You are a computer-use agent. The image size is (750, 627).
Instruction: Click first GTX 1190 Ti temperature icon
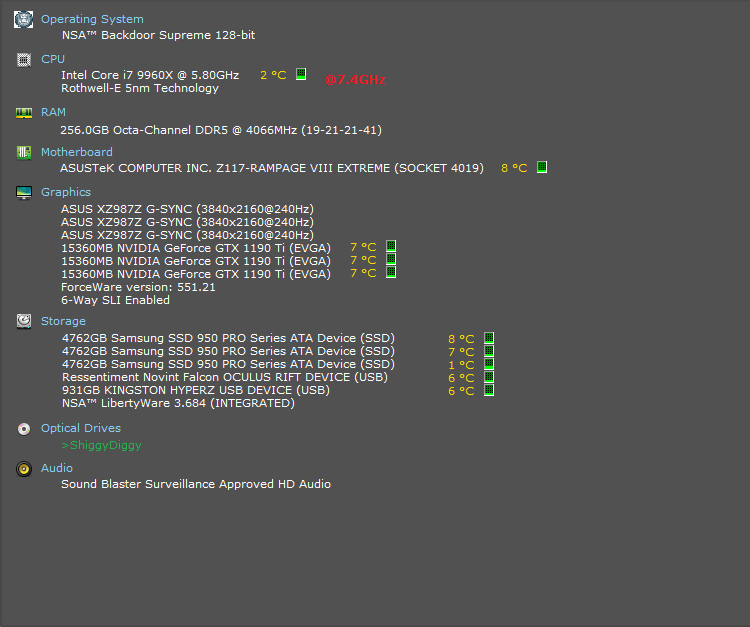(391, 246)
